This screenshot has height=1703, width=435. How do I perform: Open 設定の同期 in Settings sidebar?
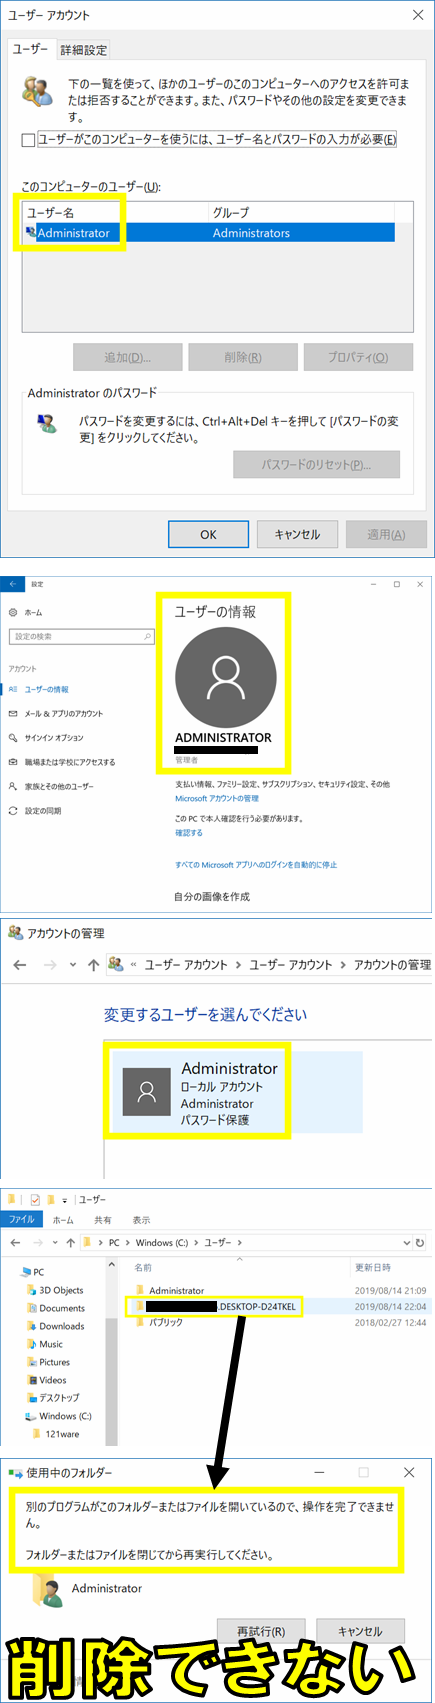43,810
